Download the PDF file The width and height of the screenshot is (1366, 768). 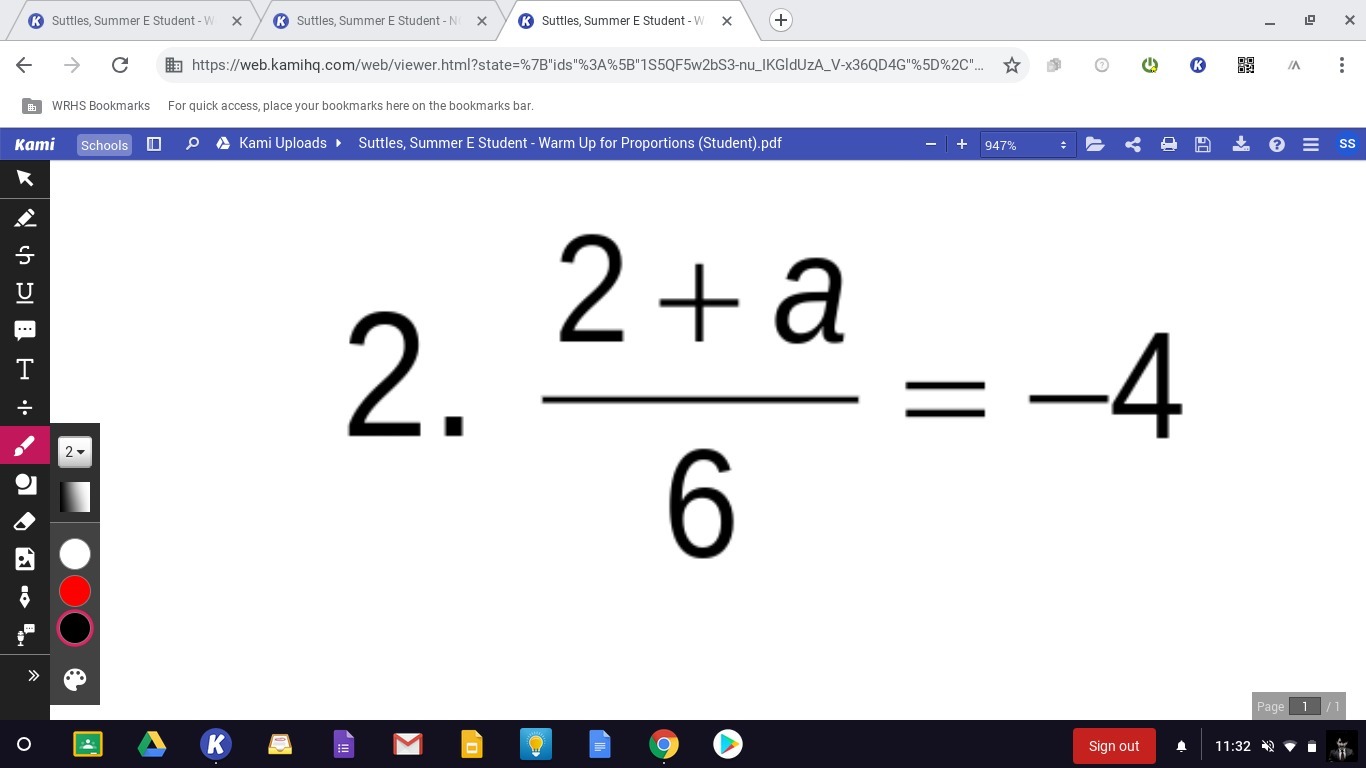pos(1241,144)
